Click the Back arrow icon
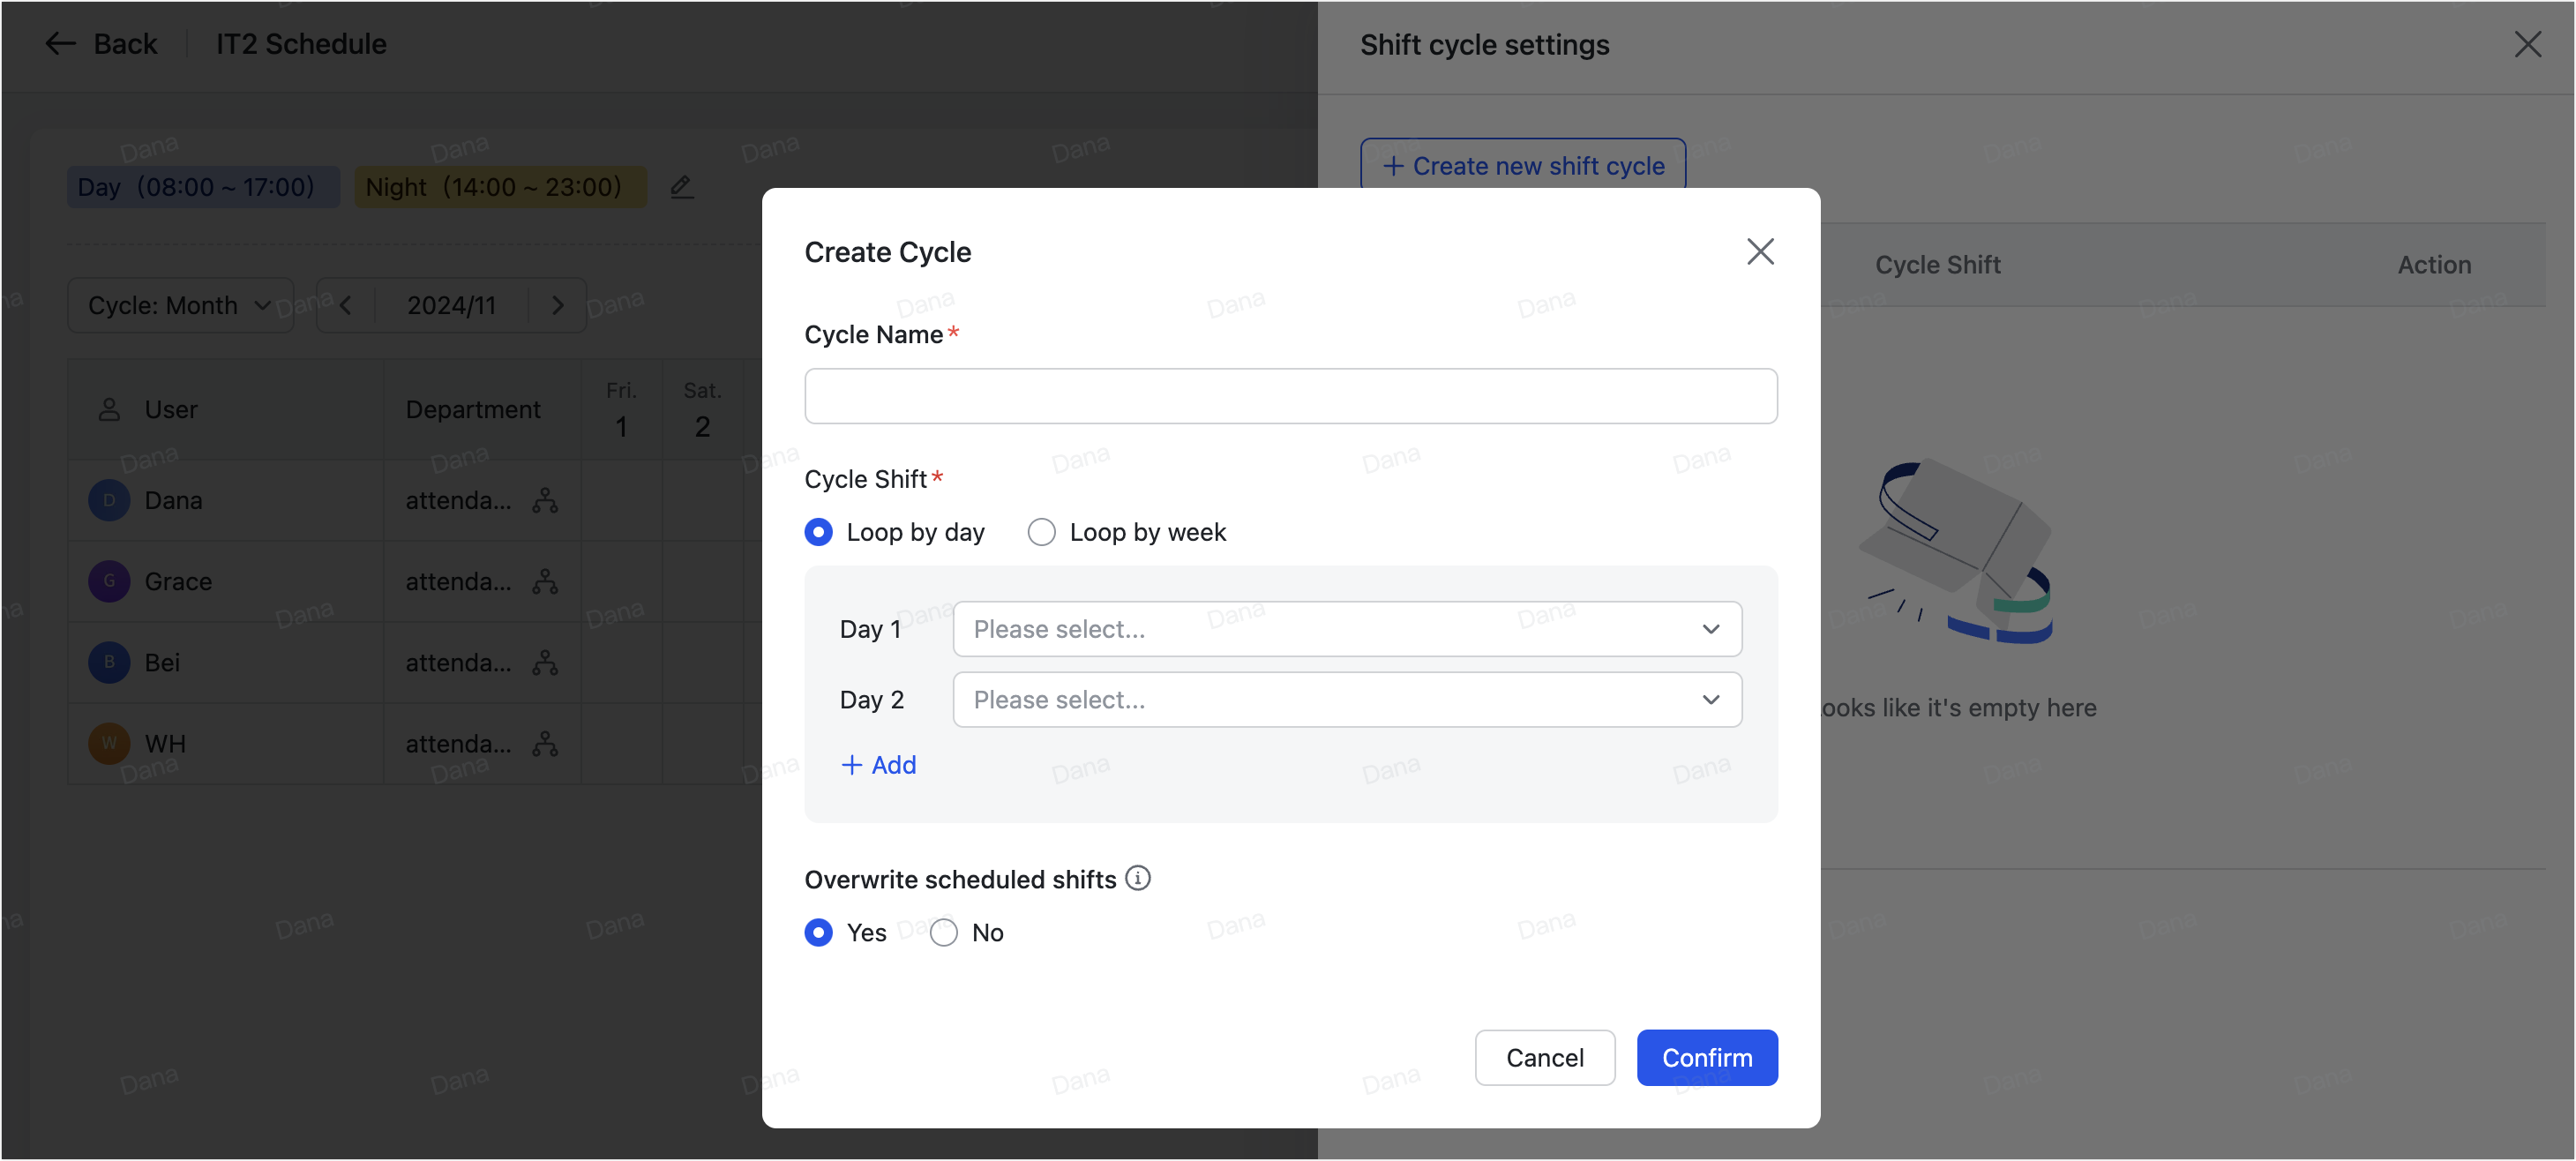This screenshot has height=1161, width=2576. (61, 43)
